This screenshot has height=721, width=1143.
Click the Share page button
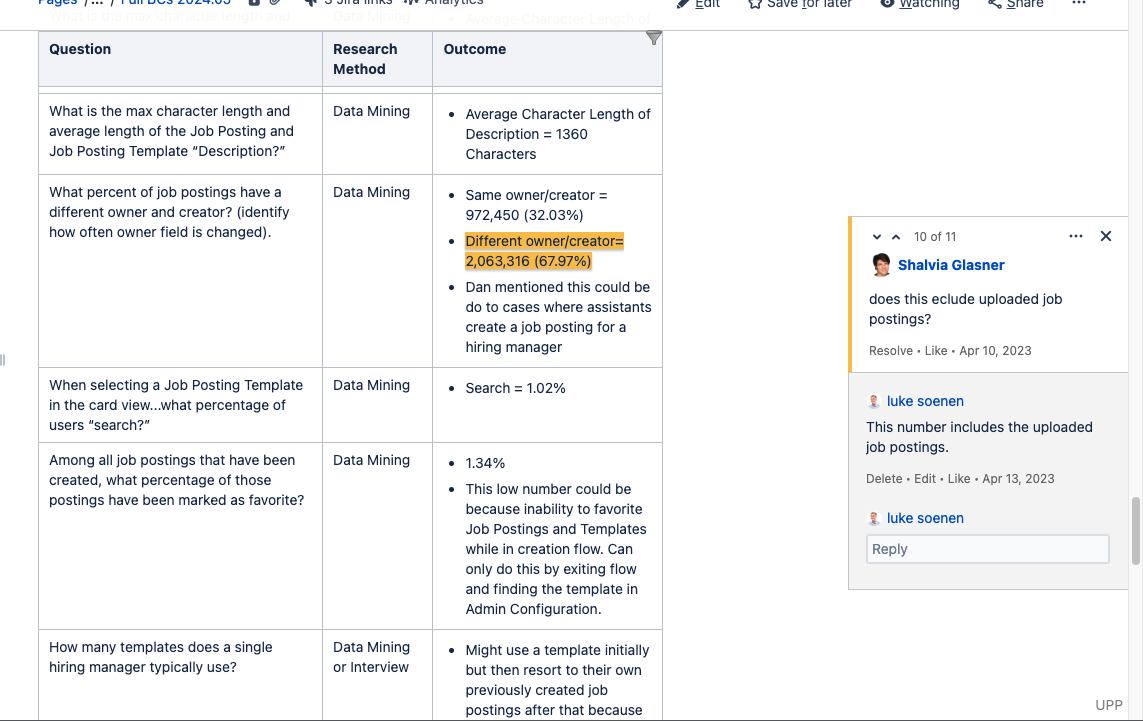coord(1015,4)
